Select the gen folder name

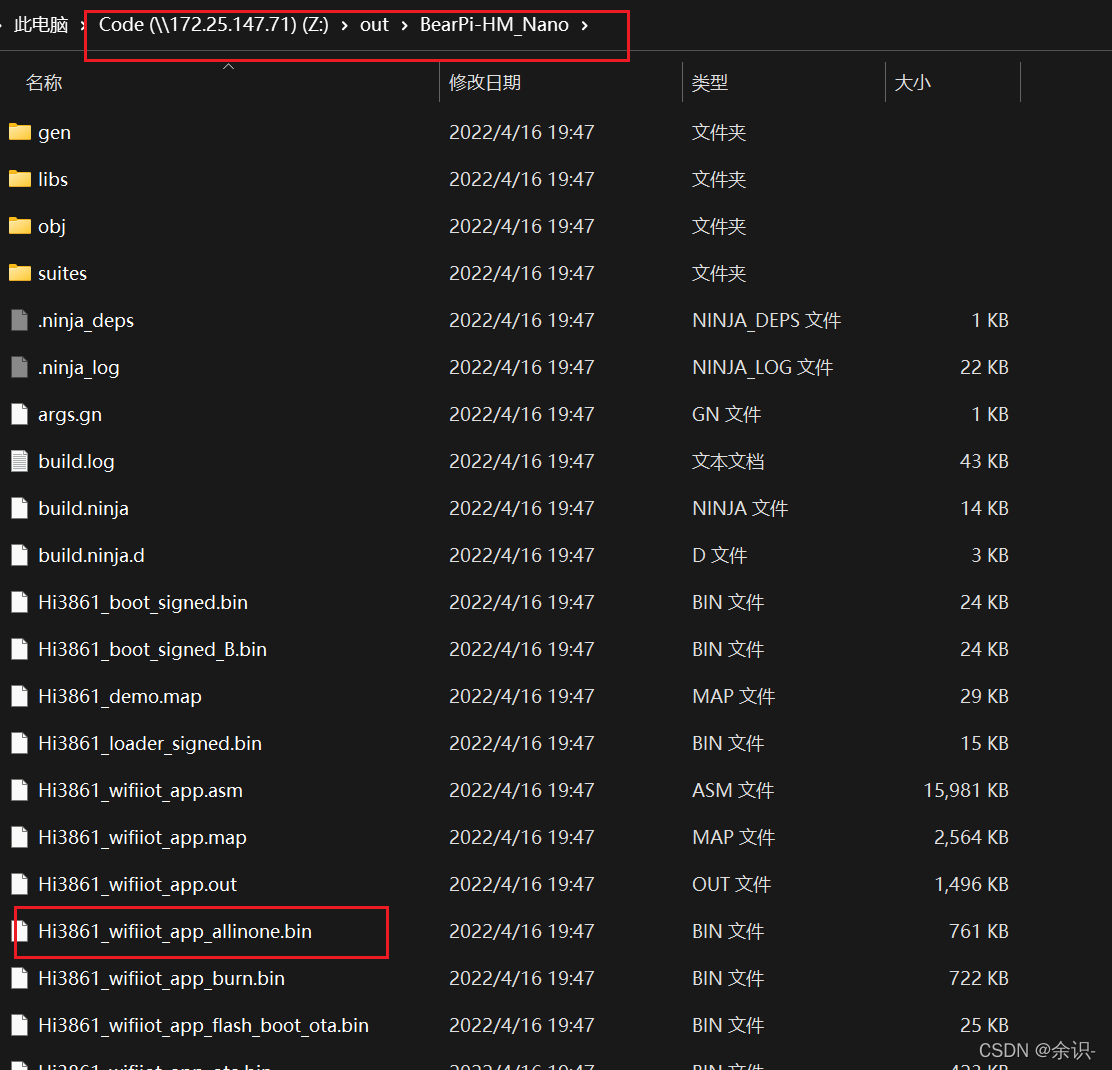coord(55,133)
